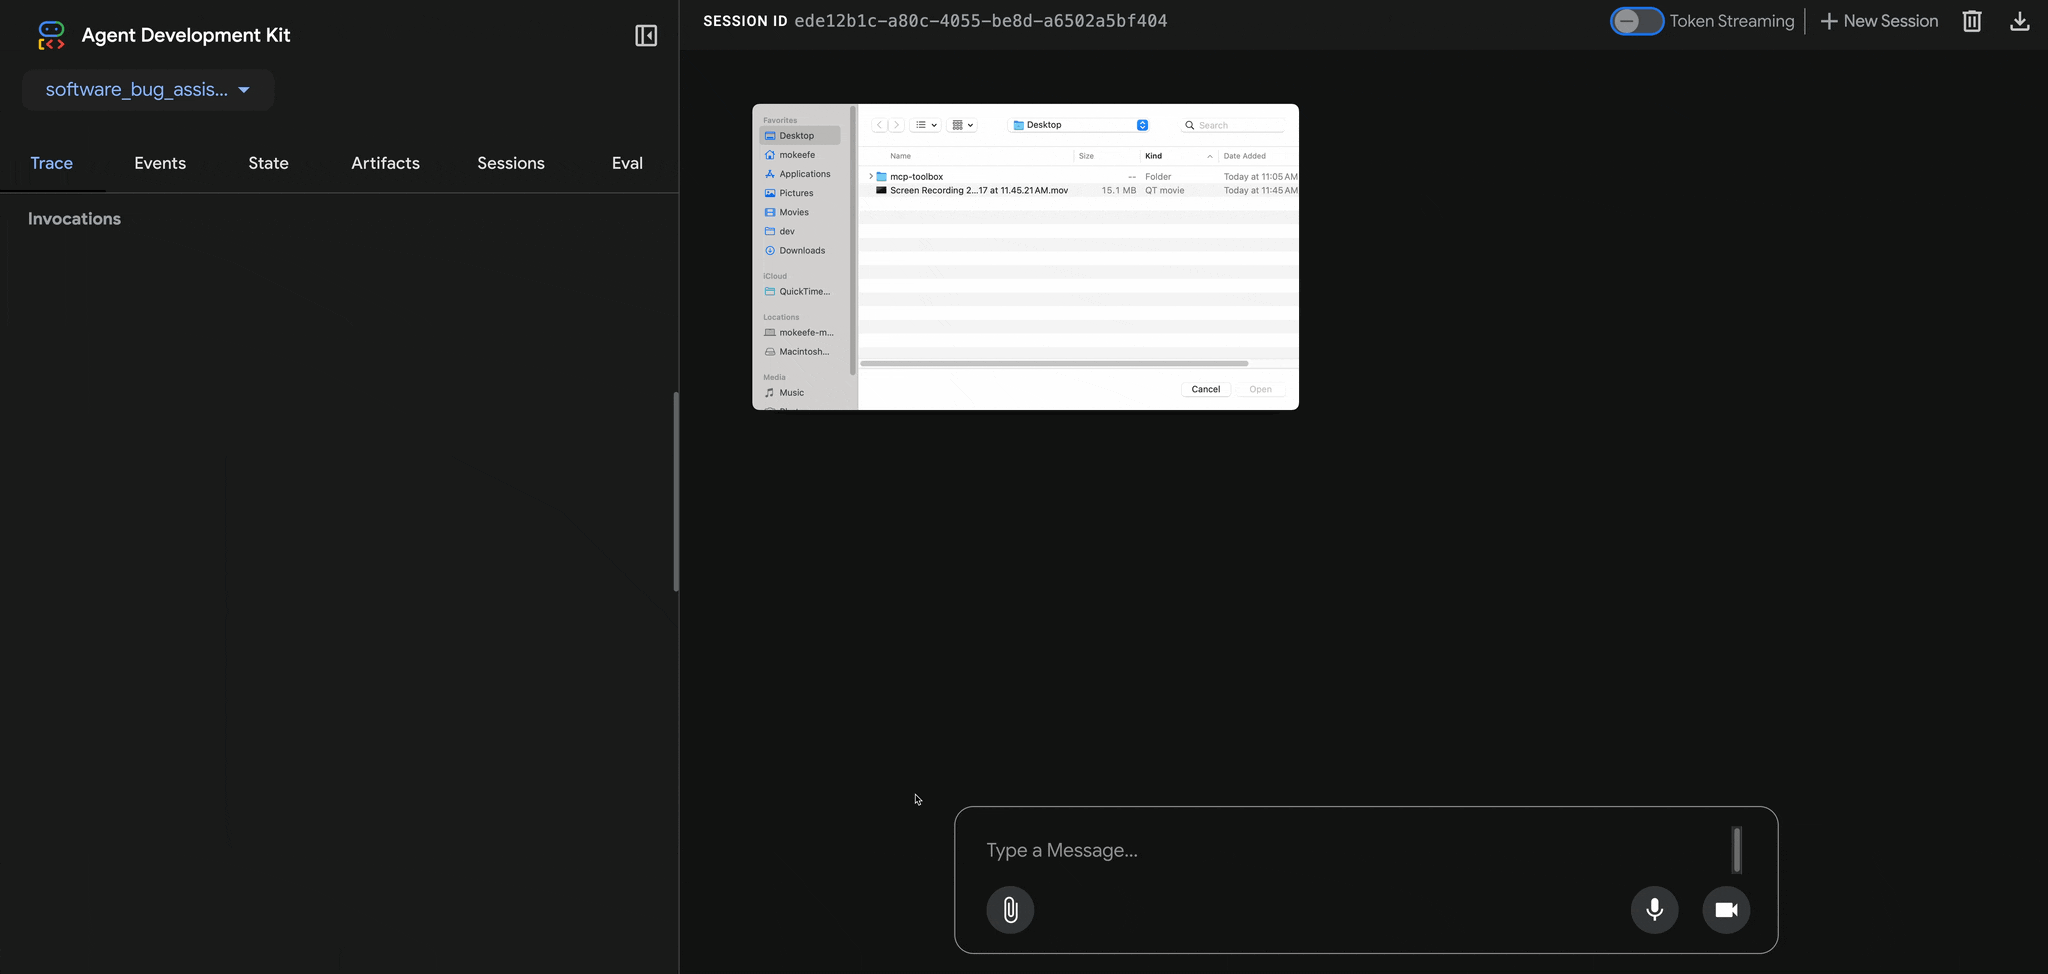The image size is (2048, 974).
Task: Delete the current session with trash icon
Action: 1972,21
